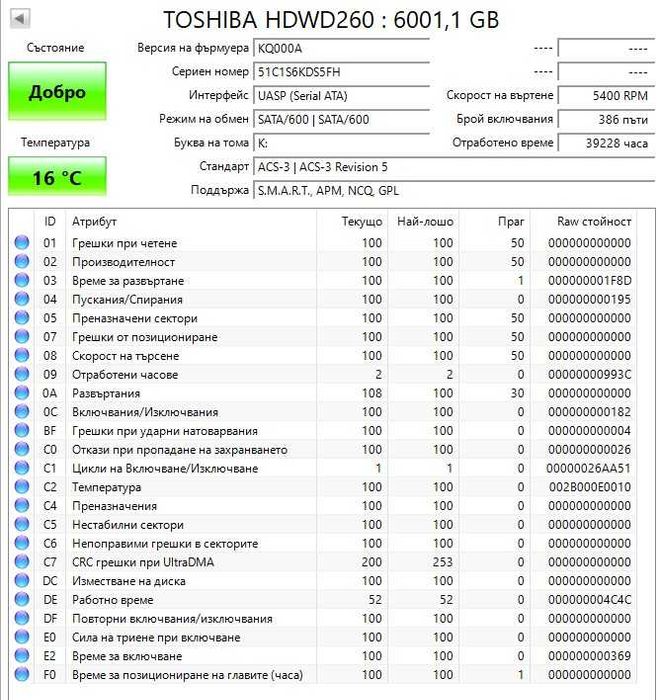Click the features field S.M.A.R.T., APM, NCQ, GPL
Viewport: 659px width, 700px height.
click(x=454, y=191)
